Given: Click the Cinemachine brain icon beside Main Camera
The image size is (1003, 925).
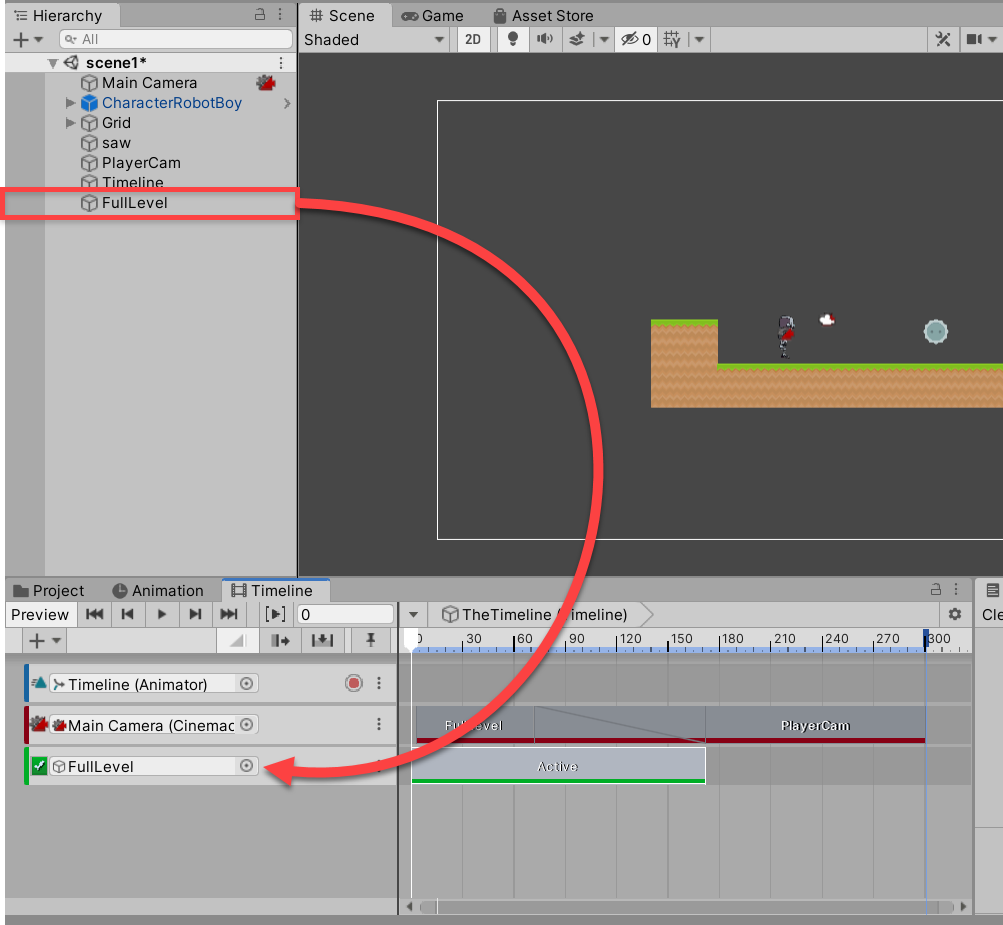Looking at the screenshot, I should pos(266,83).
